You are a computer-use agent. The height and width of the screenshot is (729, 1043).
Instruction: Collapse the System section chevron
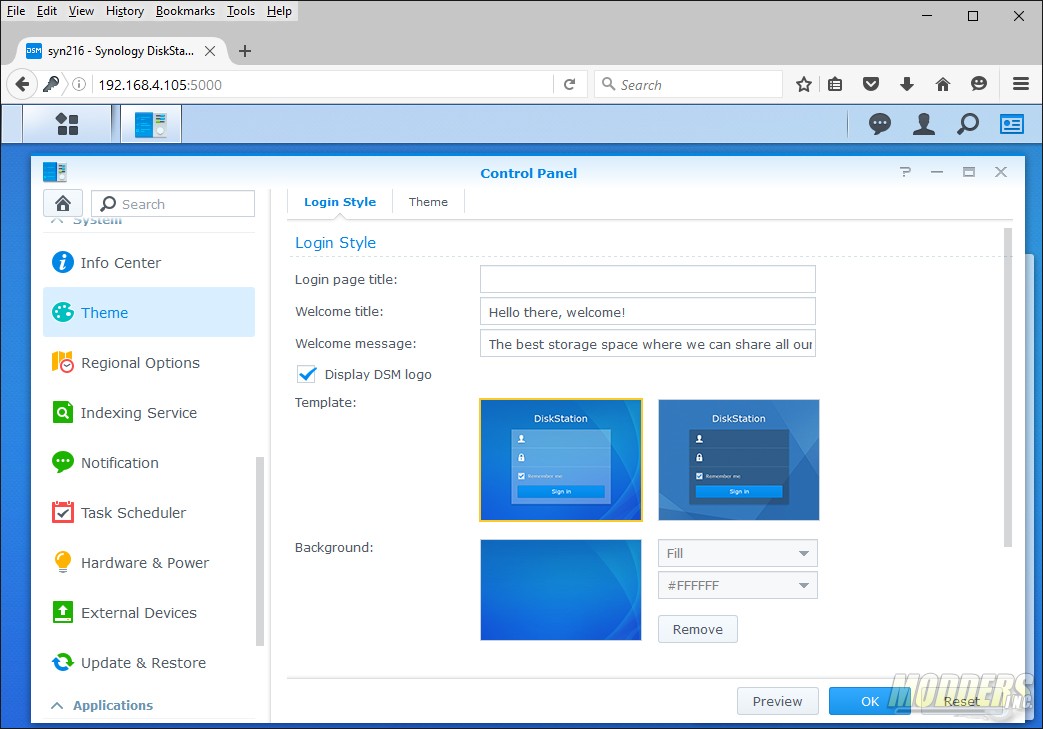coord(57,220)
